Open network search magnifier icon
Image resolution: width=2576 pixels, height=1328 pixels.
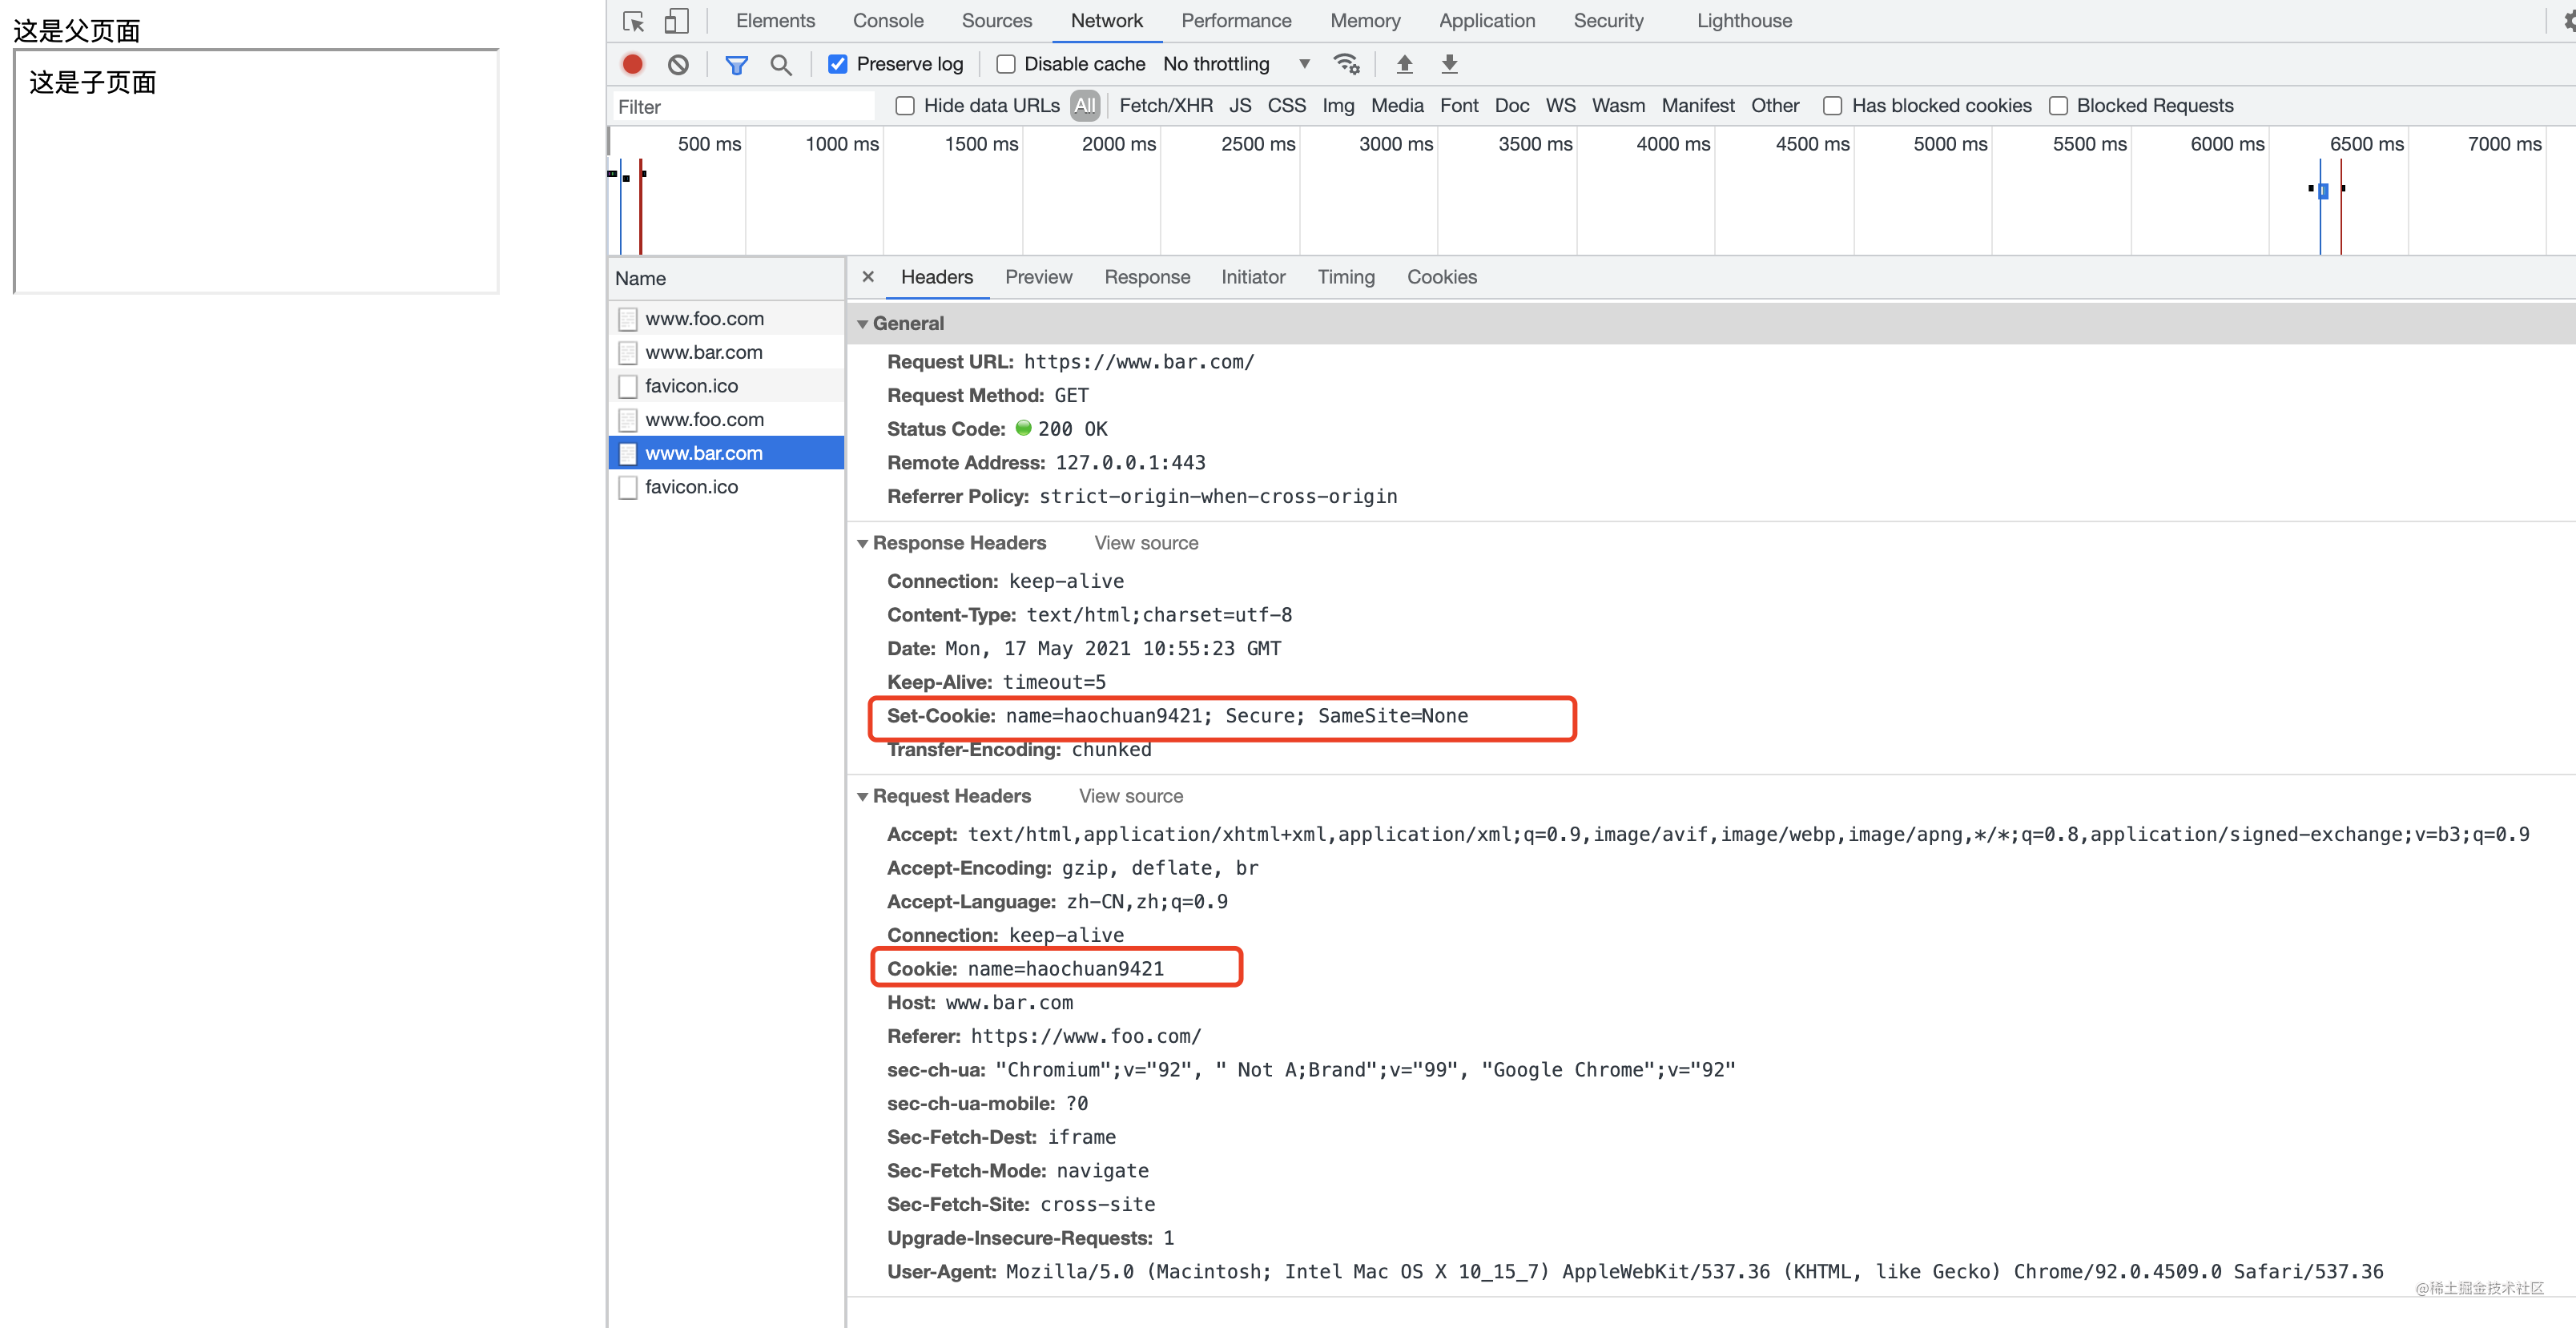[x=781, y=65]
